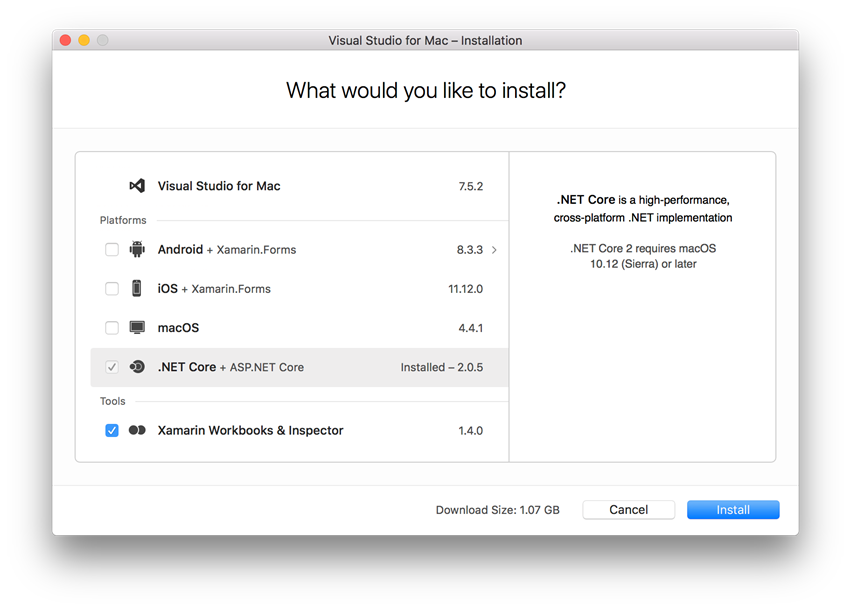Select the Android version number 8.3.3
Viewport: 851px width, 610px height.
pos(469,250)
